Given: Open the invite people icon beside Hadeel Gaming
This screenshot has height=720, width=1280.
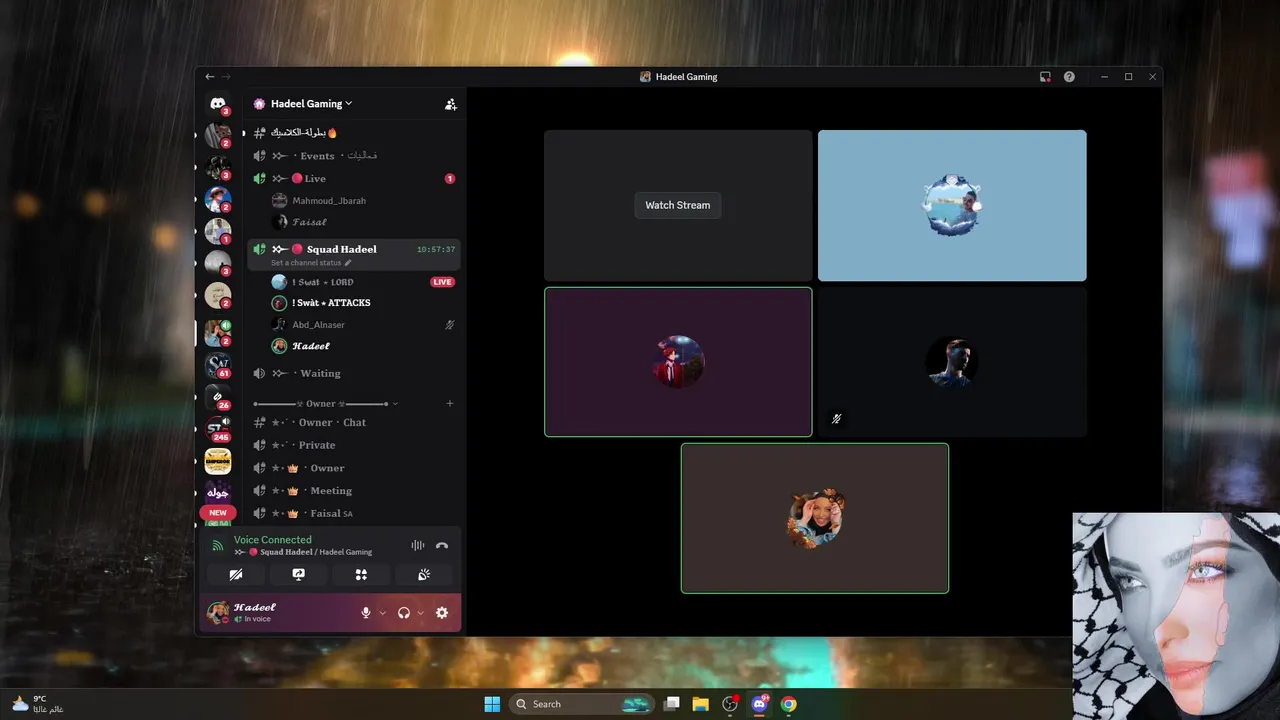Looking at the screenshot, I should click(451, 104).
